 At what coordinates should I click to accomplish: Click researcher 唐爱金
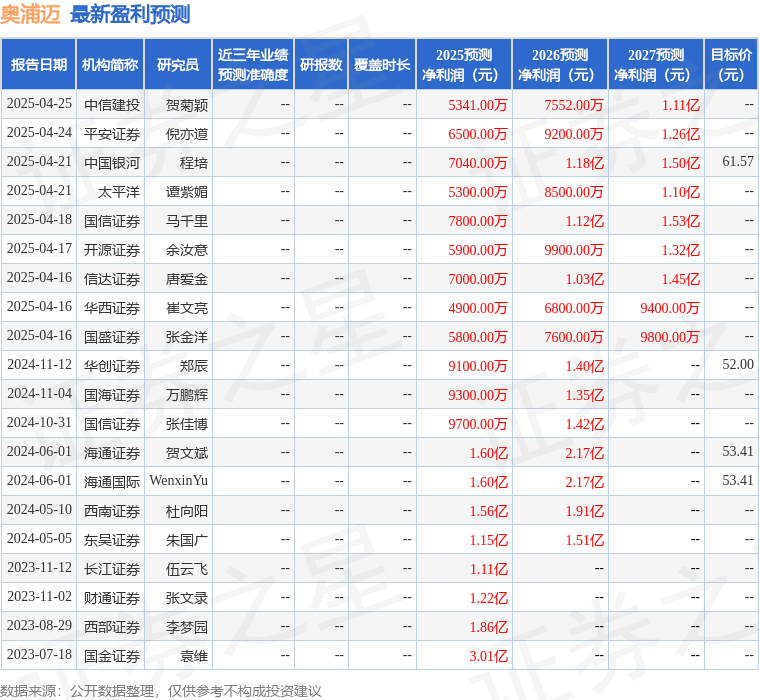[x=187, y=279]
